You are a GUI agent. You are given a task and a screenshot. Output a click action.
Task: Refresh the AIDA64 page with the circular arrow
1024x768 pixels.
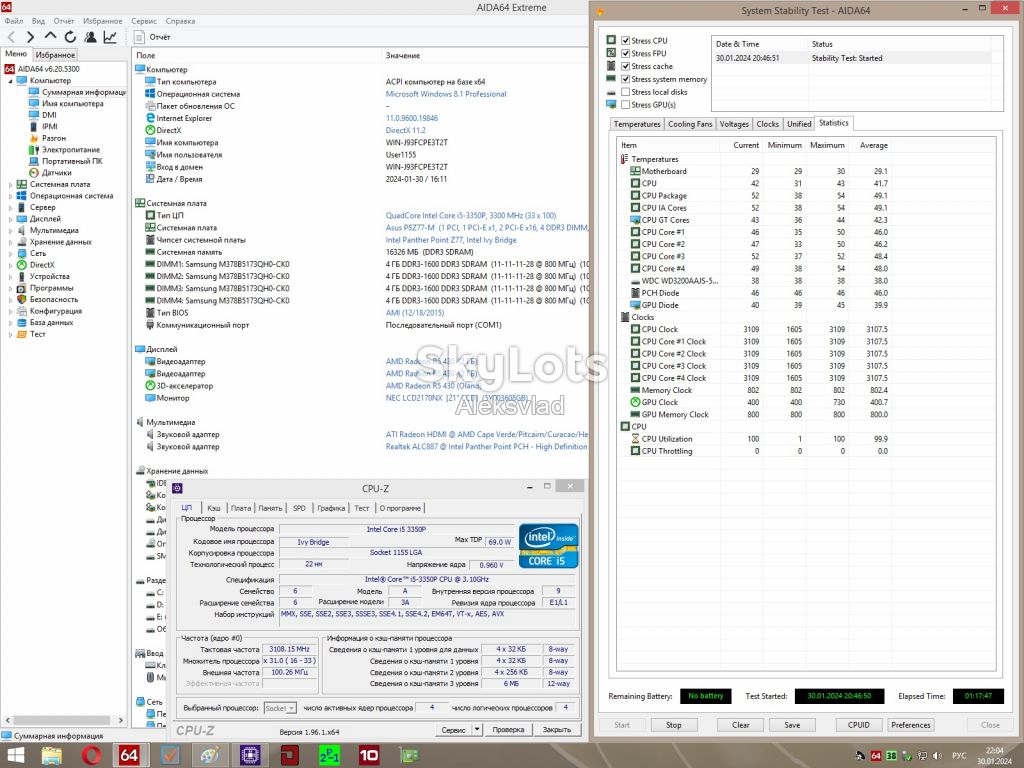pos(70,37)
